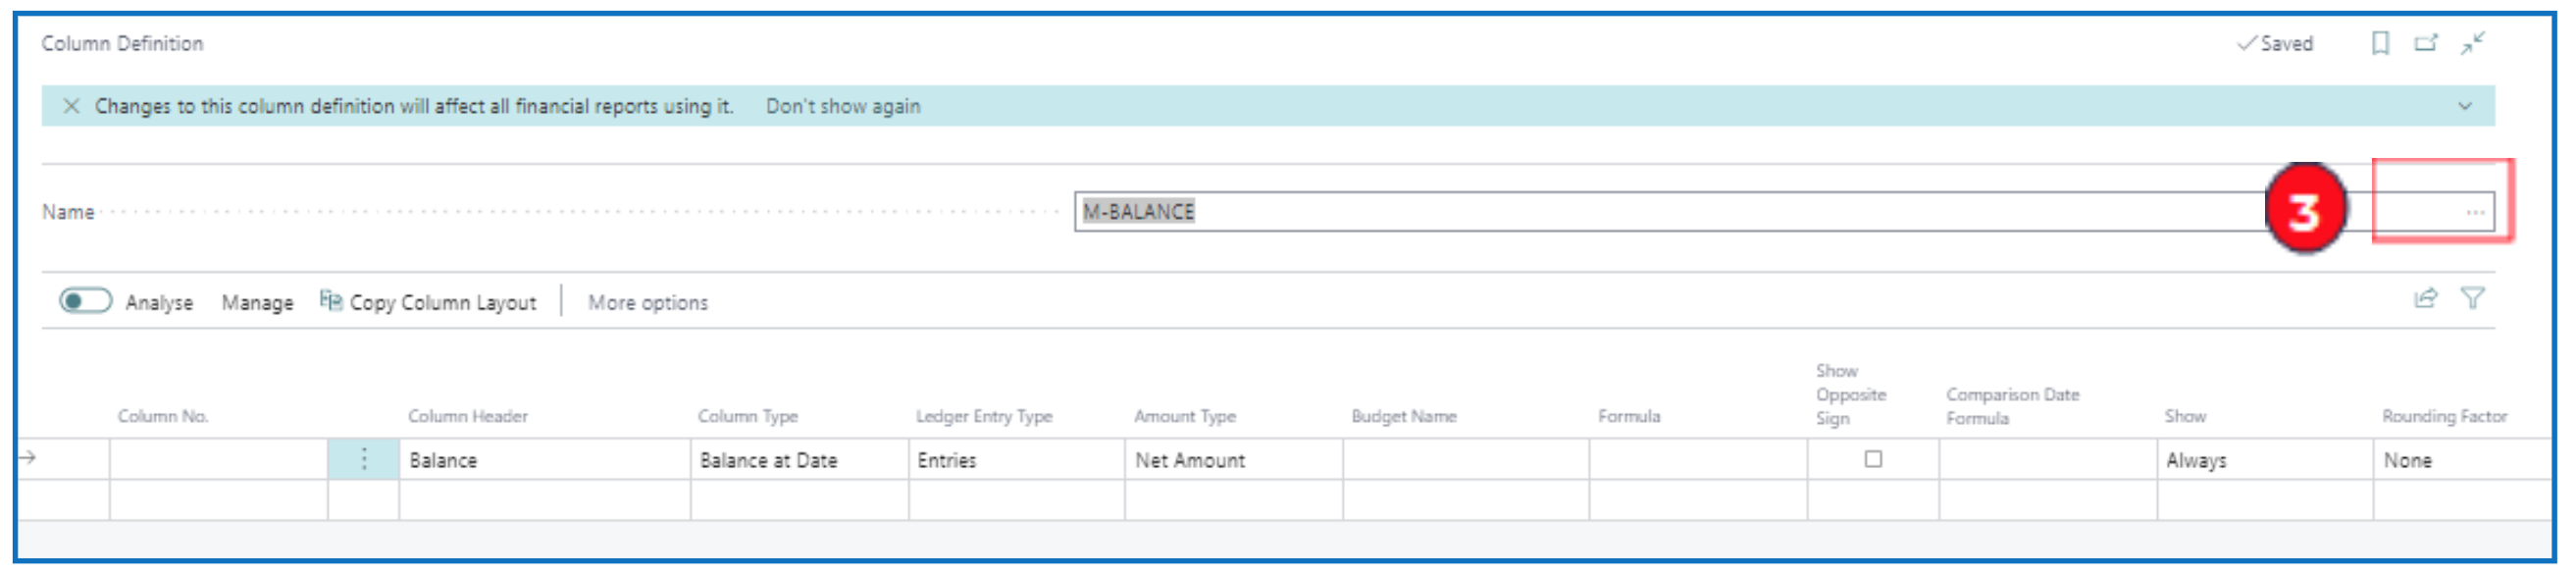Open the Manage menu
This screenshot has width=2576, height=575.
point(257,302)
